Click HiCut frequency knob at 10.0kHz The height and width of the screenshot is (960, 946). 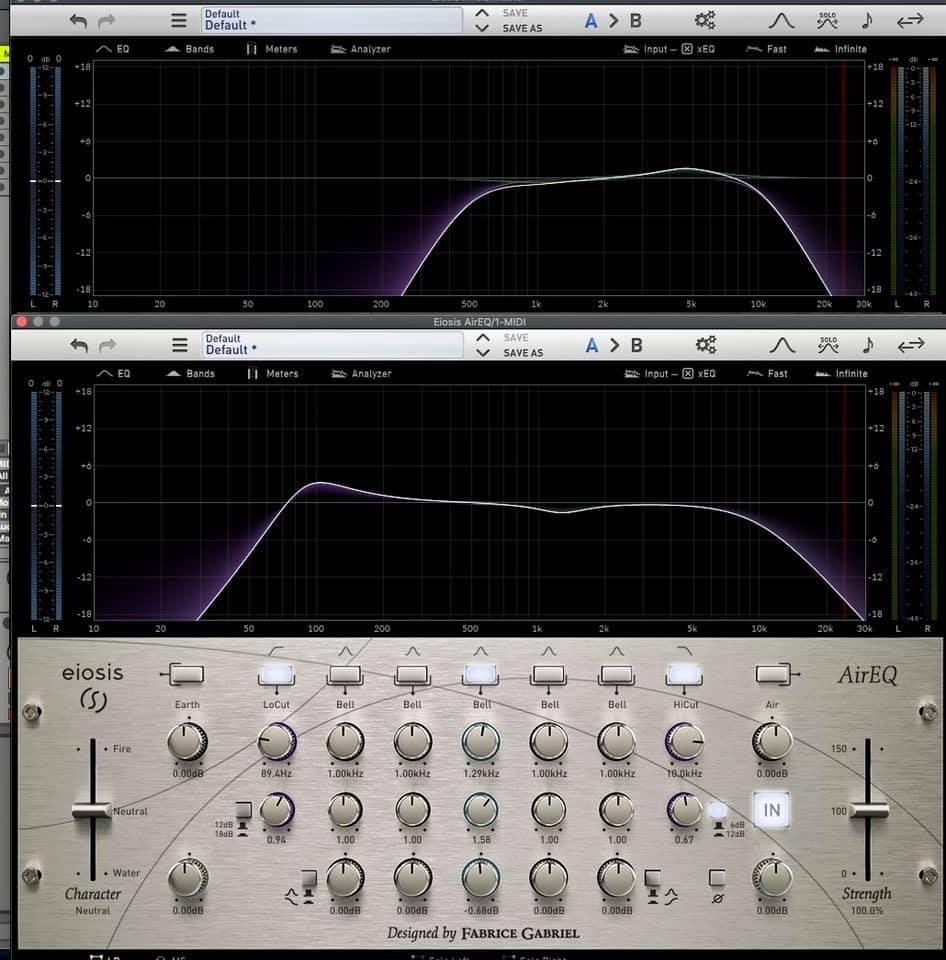tap(684, 741)
